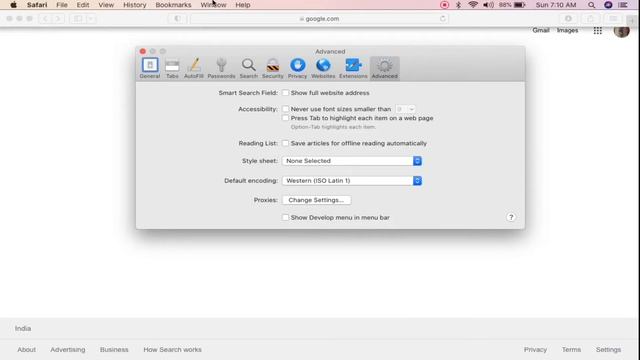This screenshot has height=360, width=640.
Task: Enable Save articles for offline reading automatically
Action: click(285, 143)
